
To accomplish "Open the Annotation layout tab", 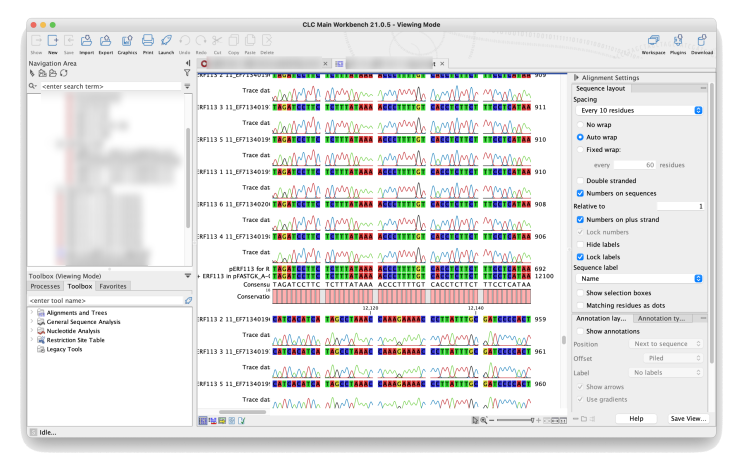I will (x=601, y=318).
